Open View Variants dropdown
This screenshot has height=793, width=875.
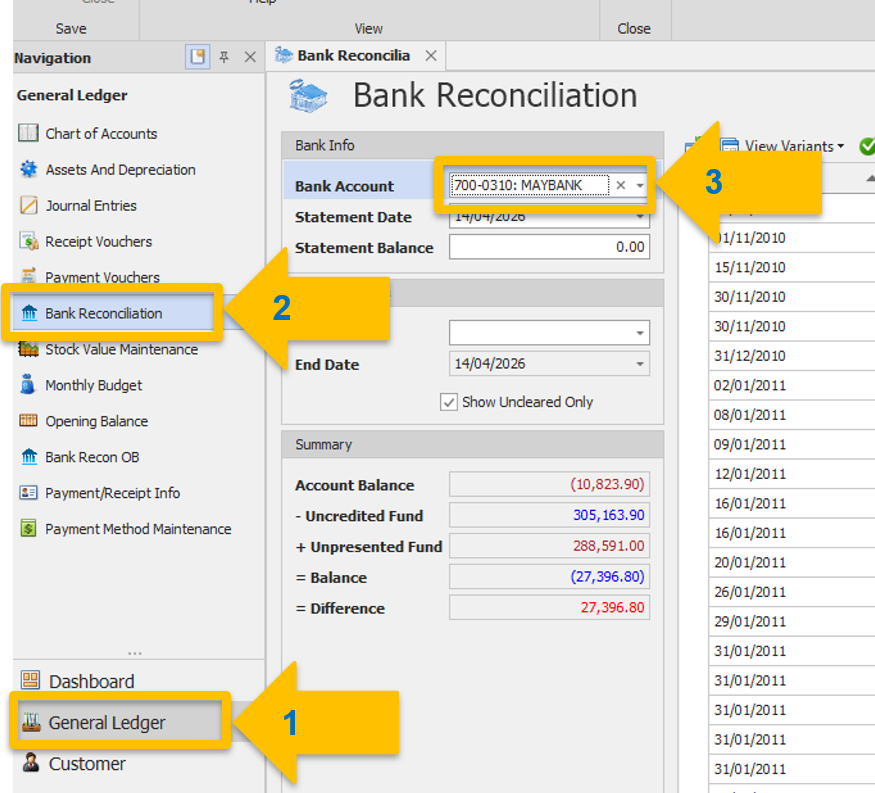click(794, 146)
